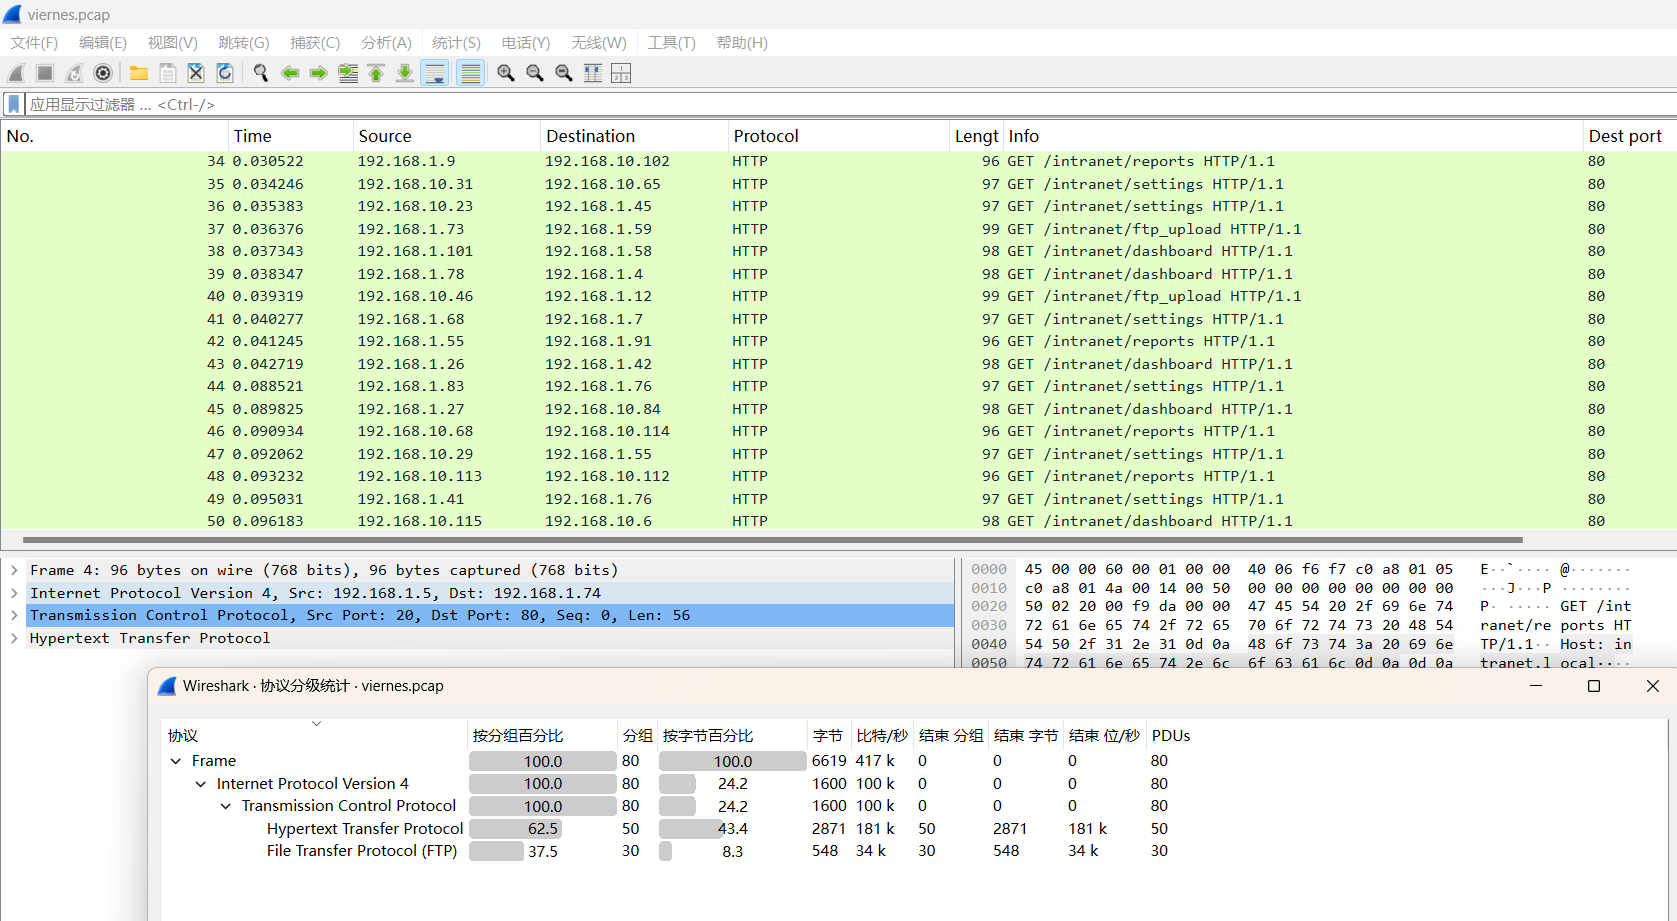1677x921 pixels.
Task: Select packet 45 to 192.168.10.84
Action: (838, 409)
